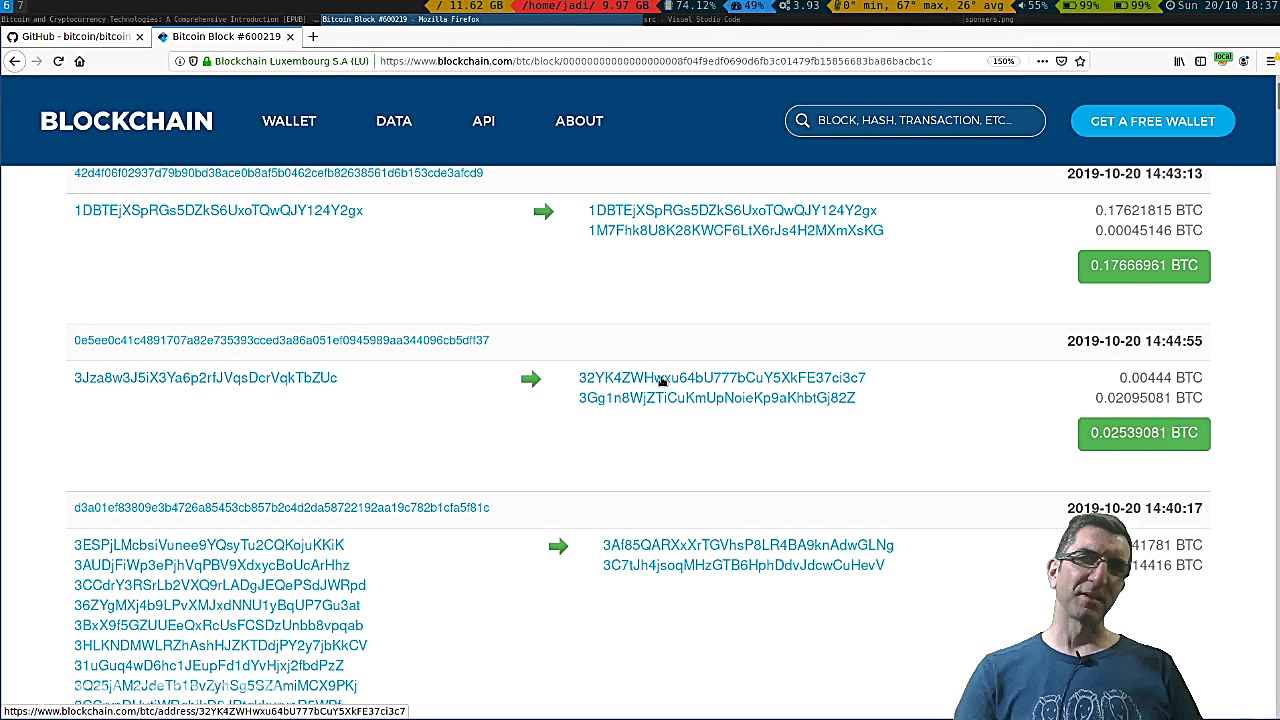Open the DATA menu
This screenshot has height=720, width=1280.
(x=394, y=121)
